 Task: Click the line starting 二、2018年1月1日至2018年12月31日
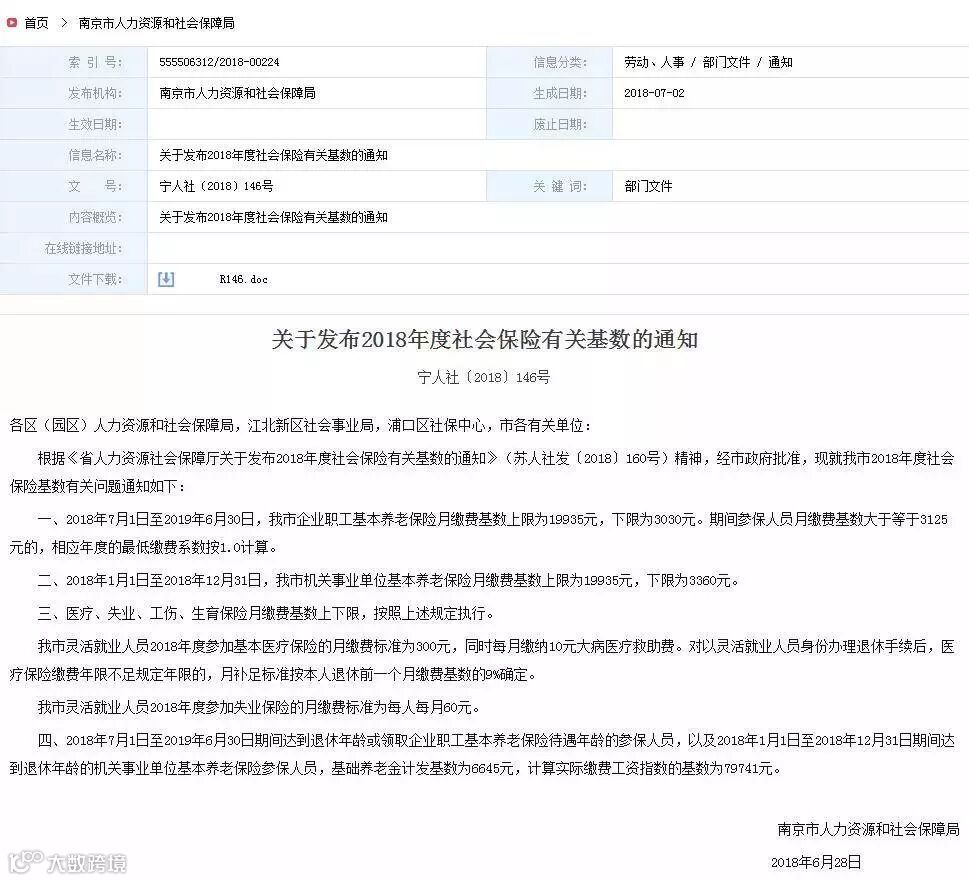tap(388, 580)
